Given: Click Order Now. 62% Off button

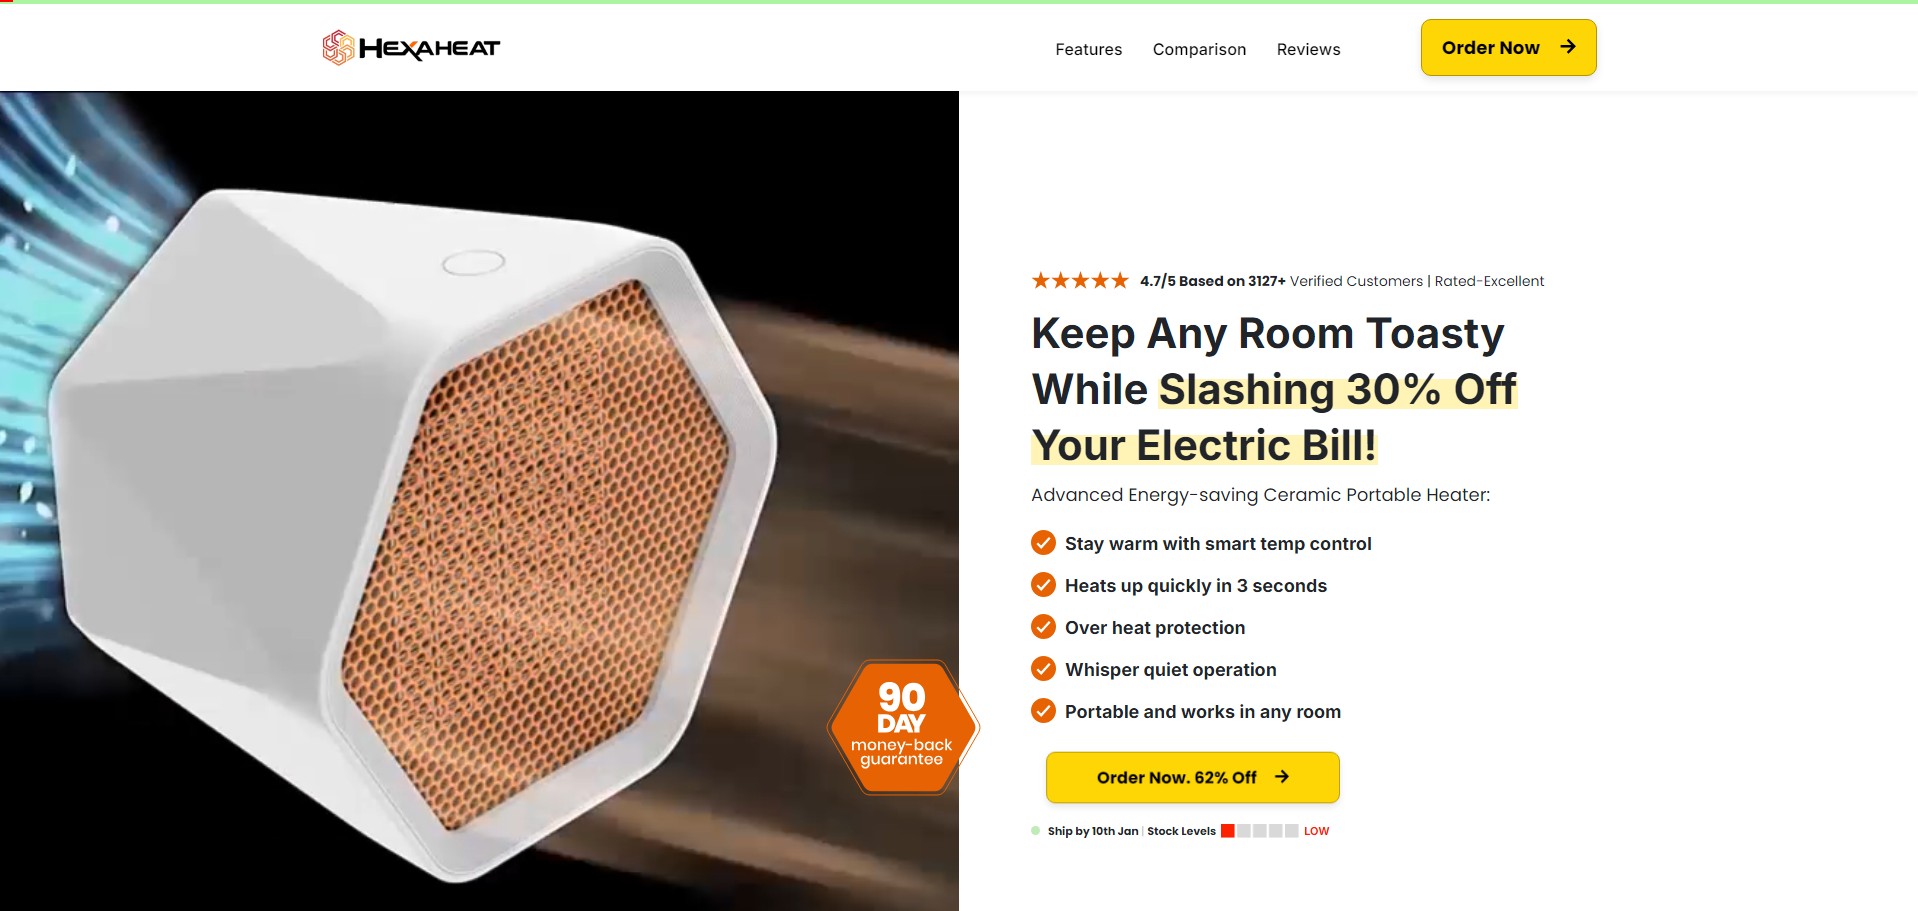Looking at the screenshot, I should (x=1192, y=777).
